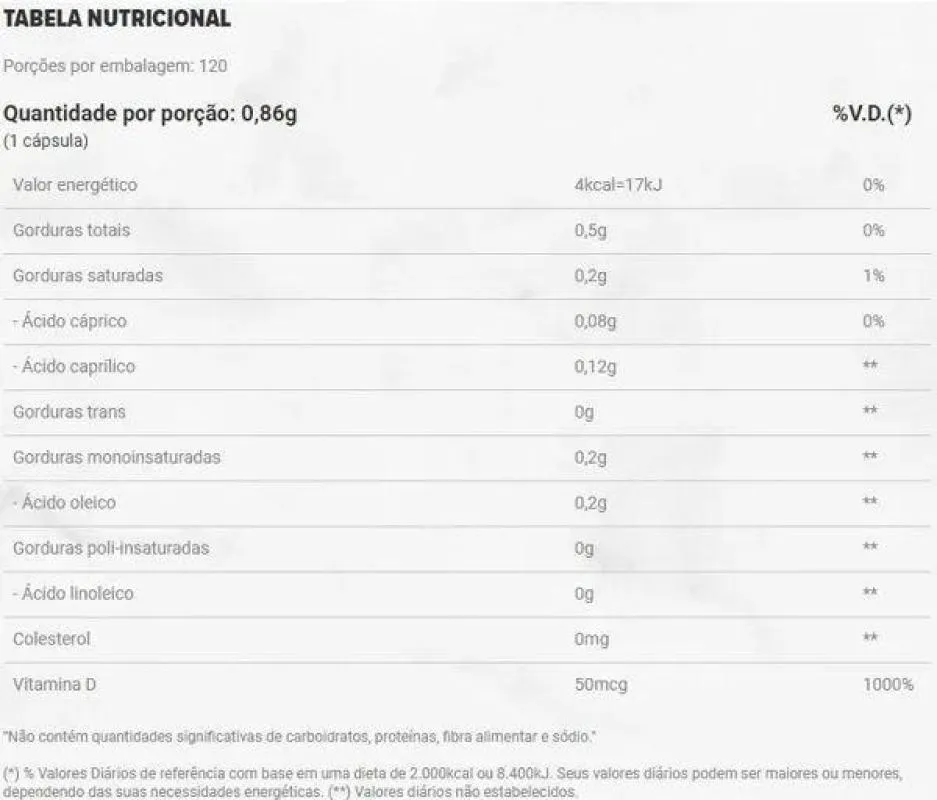
Task: Select the Gorduras totais row
Action: click(x=467, y=231)
